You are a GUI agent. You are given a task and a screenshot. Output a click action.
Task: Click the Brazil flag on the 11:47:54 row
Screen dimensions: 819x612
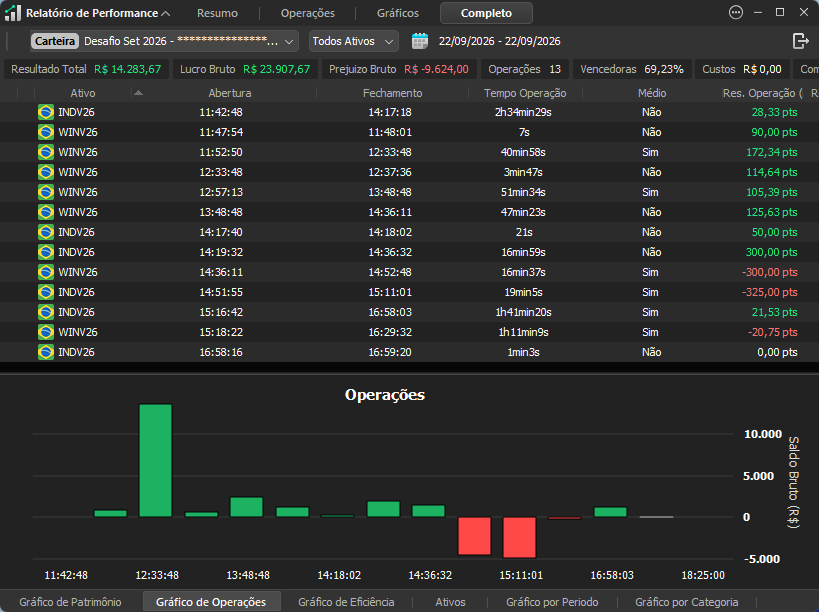click(46, 132)
